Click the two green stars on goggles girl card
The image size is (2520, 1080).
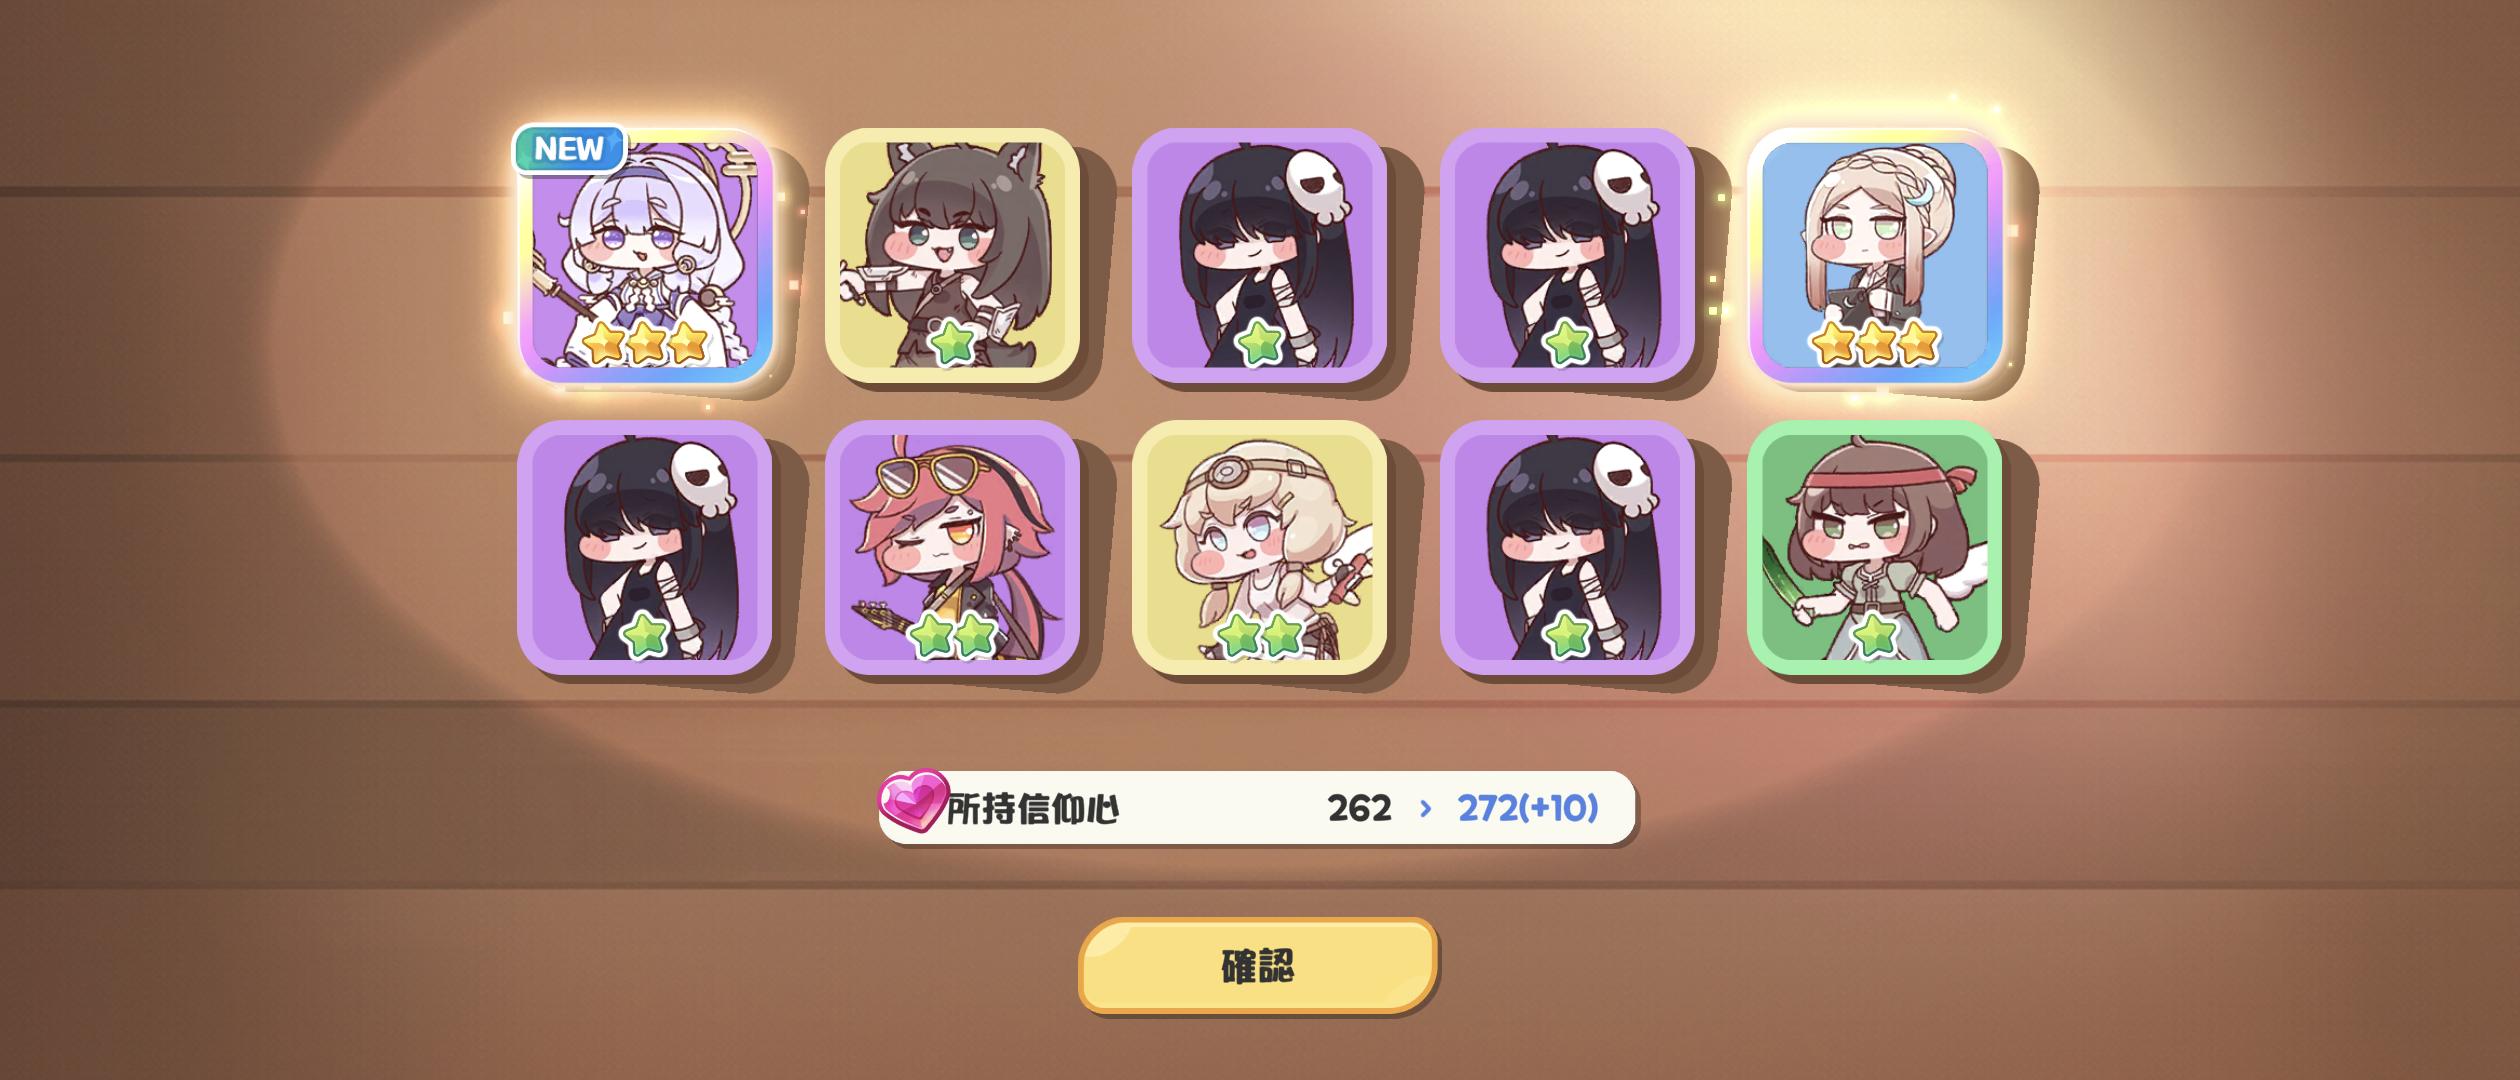[1260, 636]
